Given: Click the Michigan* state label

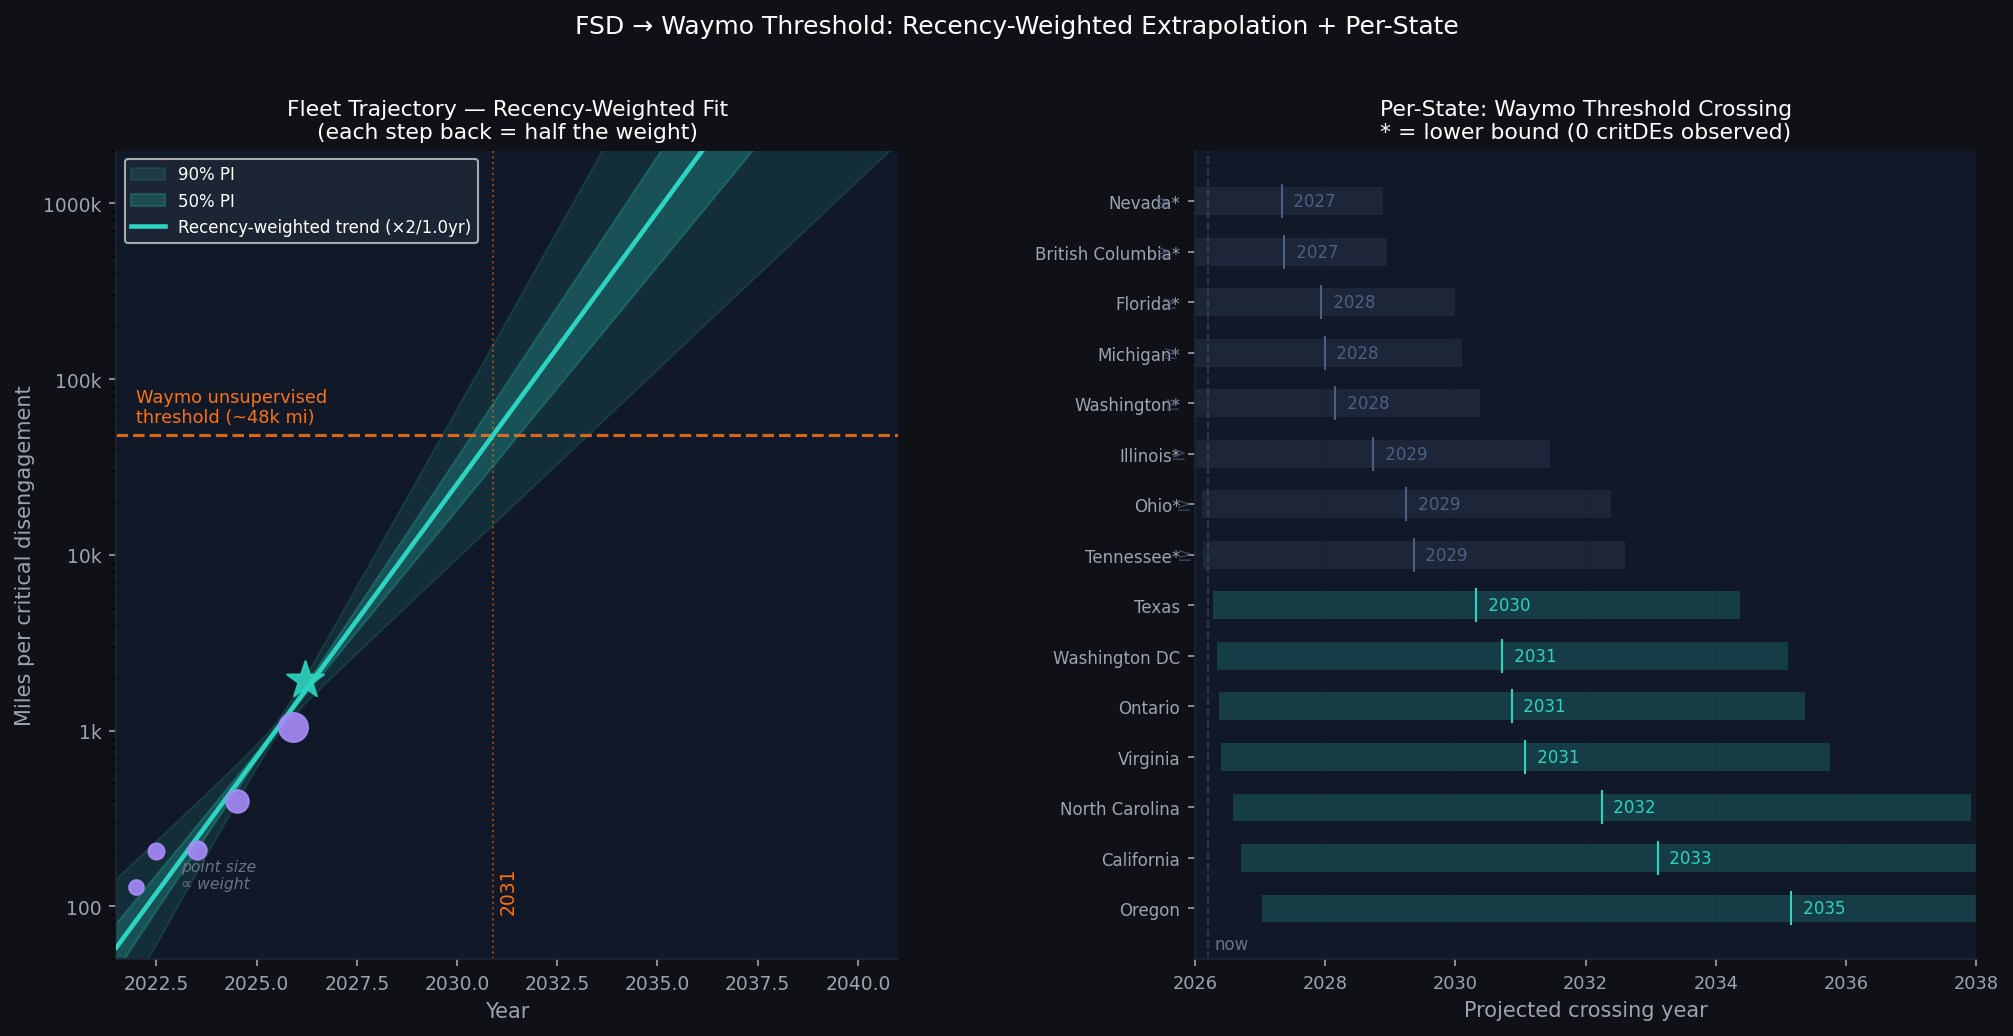Looking at the screenshot, I should coord(1138,355).
